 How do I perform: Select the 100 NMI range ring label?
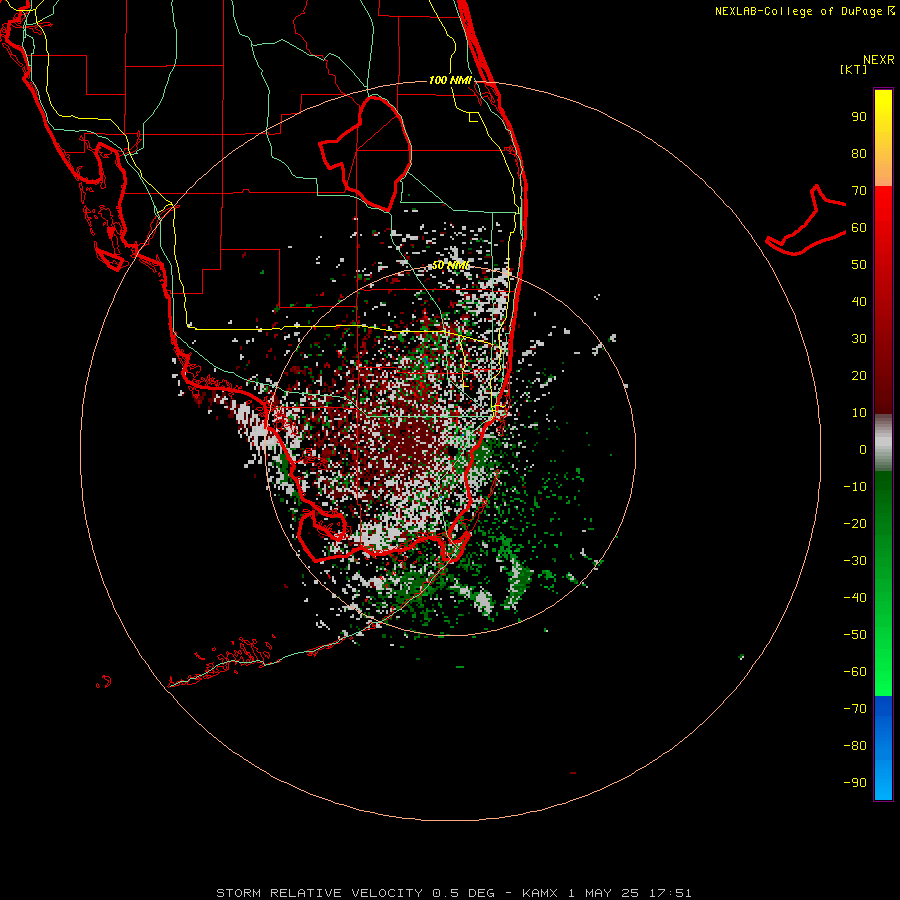coord(450,80)
